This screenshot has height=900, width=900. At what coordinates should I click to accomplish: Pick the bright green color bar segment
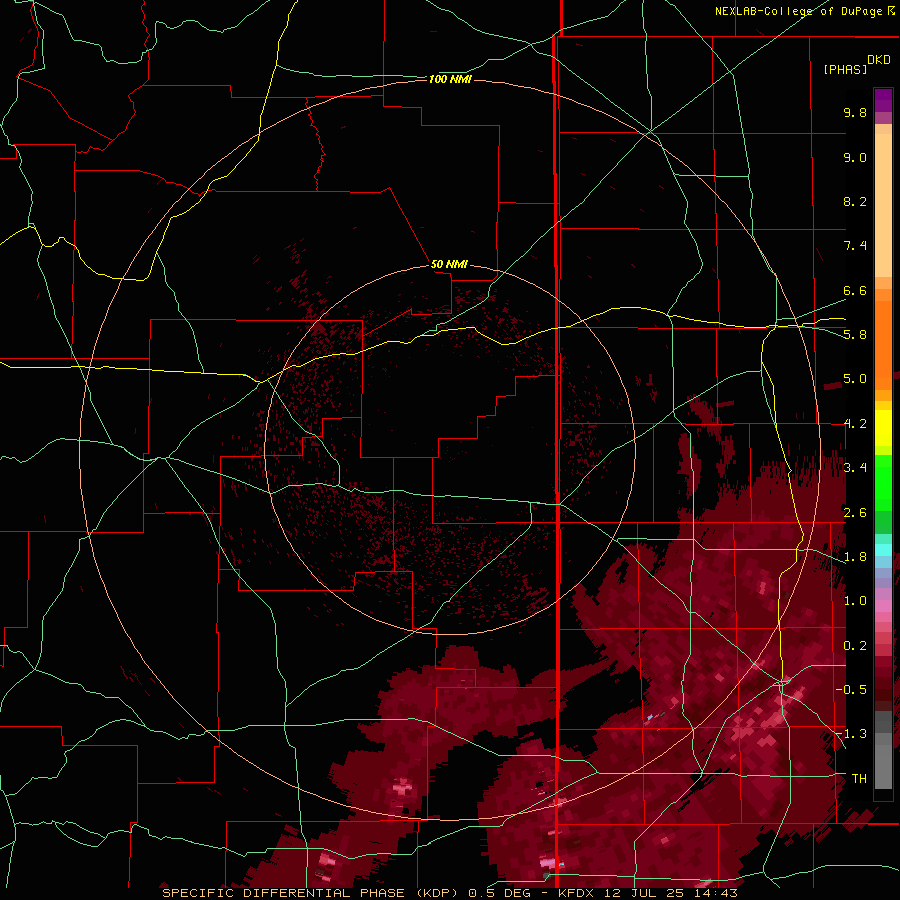(883, 482)
